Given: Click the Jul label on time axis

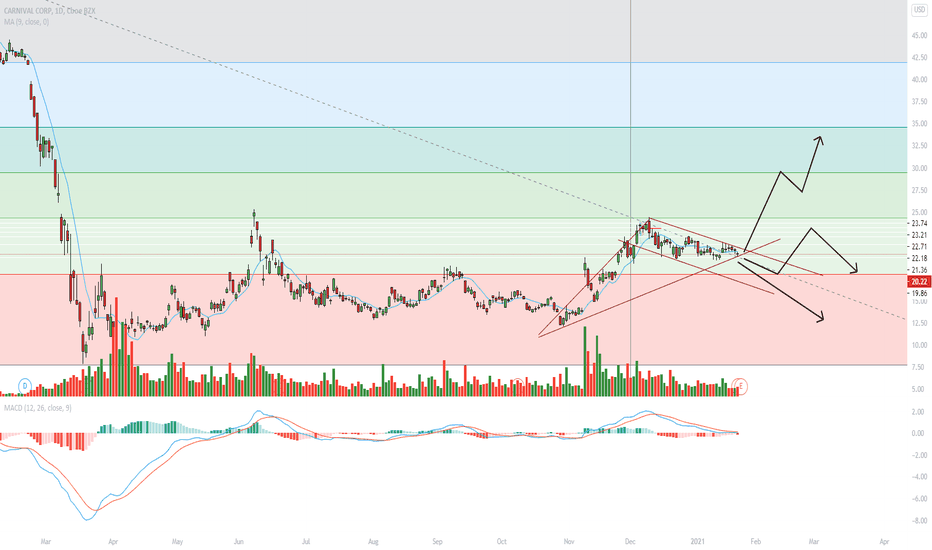Looking at the screenshot, I should (306, 542).
